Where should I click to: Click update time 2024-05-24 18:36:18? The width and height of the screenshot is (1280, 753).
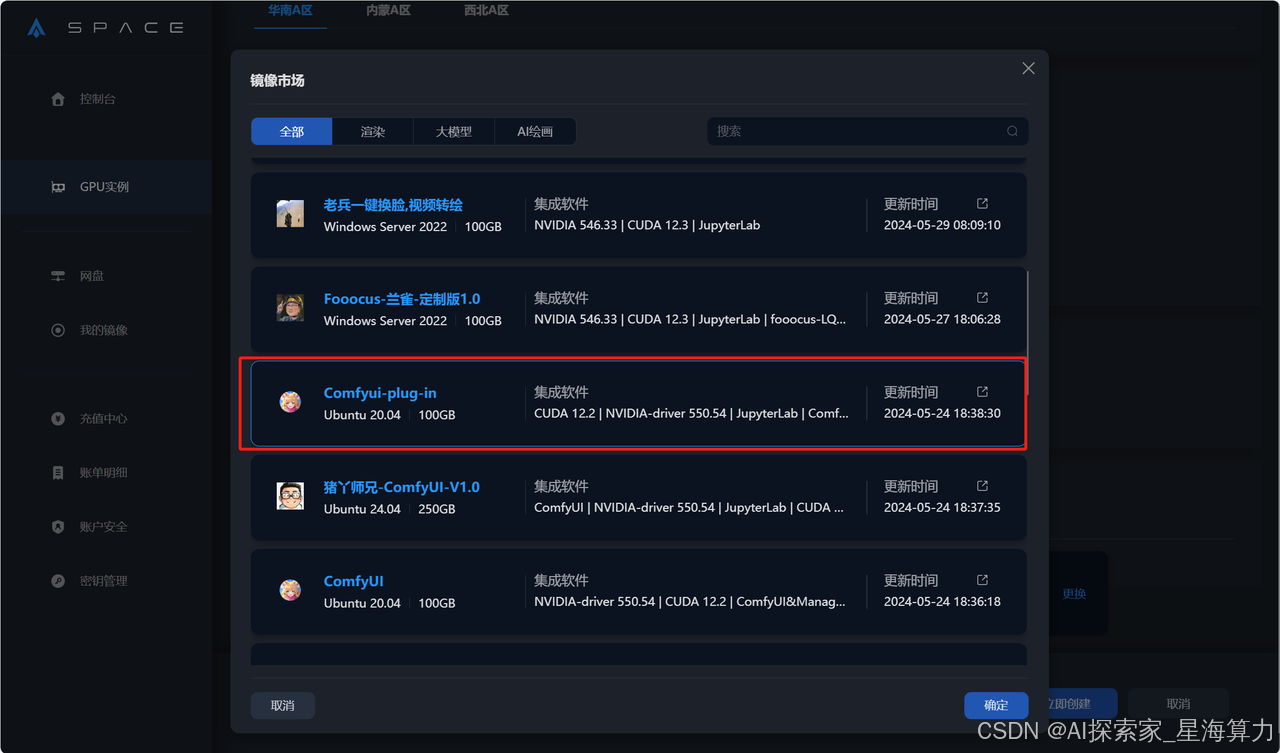pos(942,601)
